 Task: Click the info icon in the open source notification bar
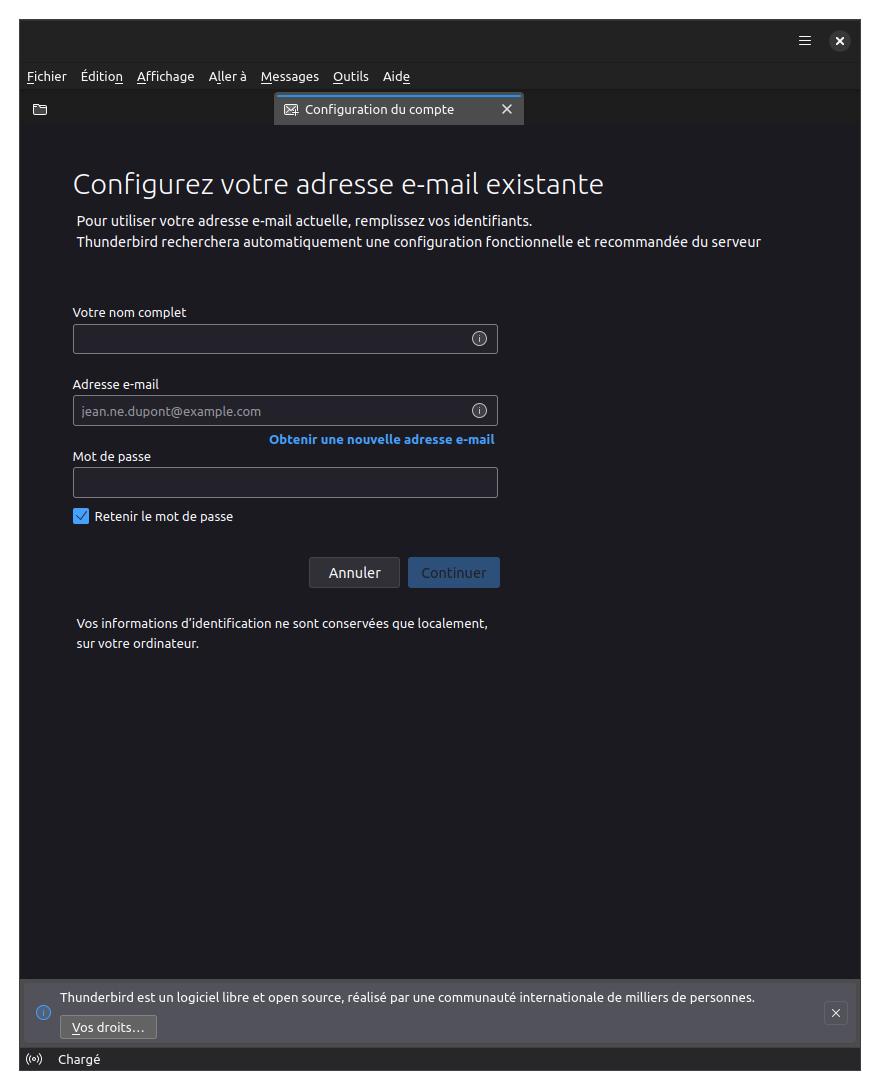click(43, 1012)
